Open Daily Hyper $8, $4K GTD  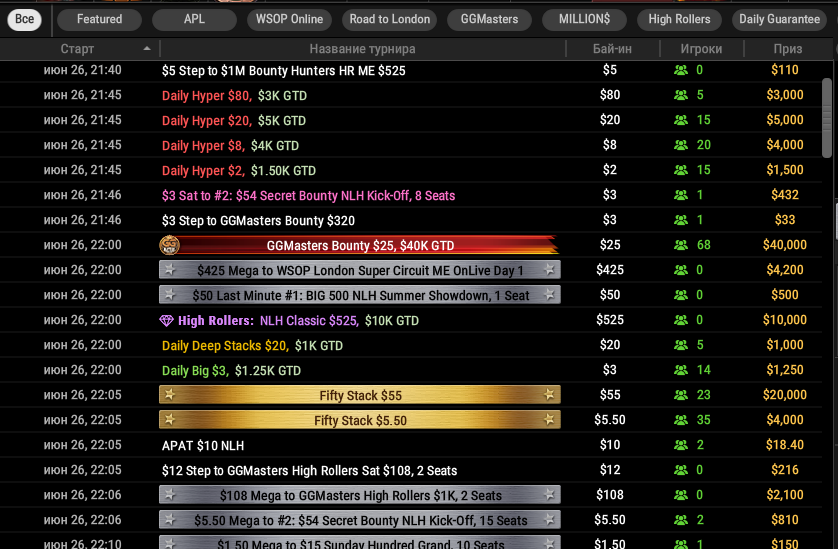coord(230,145)
